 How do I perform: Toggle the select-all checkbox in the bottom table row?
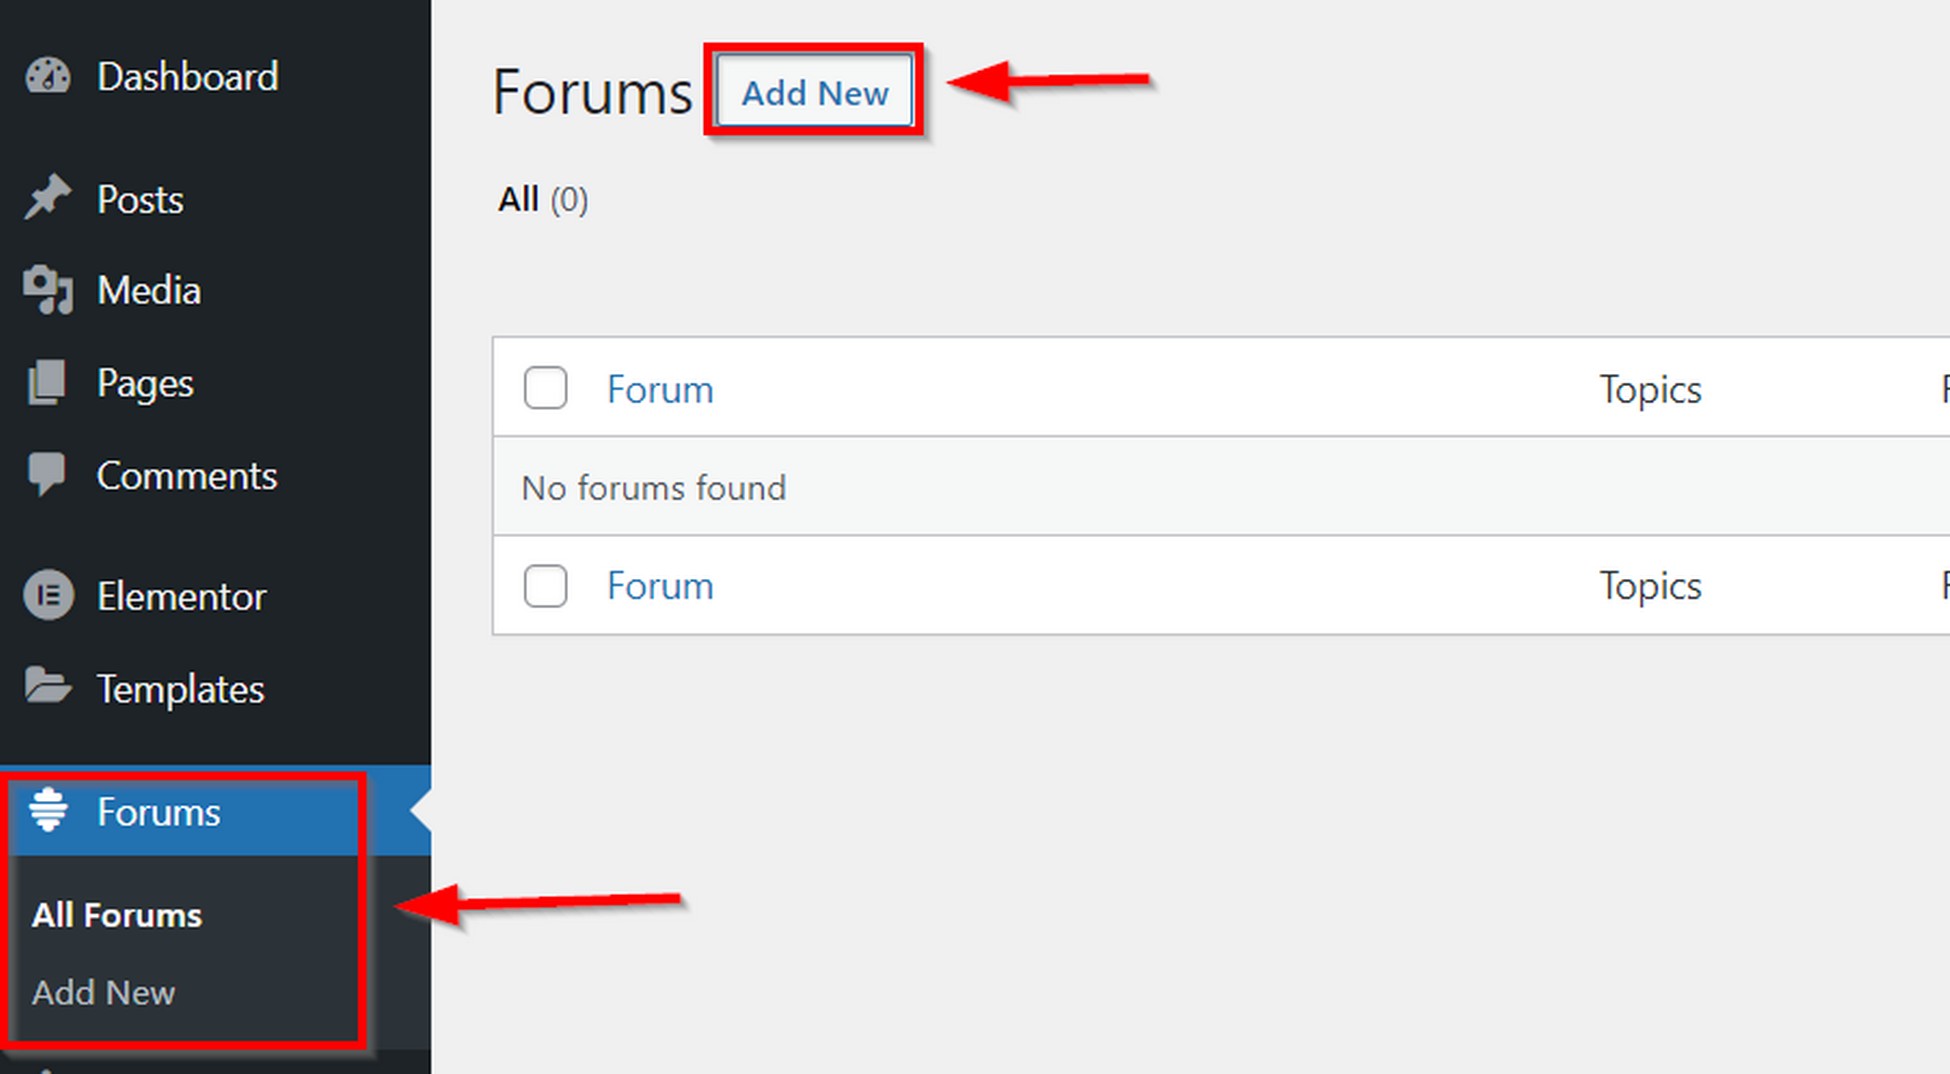click(545, 587)
